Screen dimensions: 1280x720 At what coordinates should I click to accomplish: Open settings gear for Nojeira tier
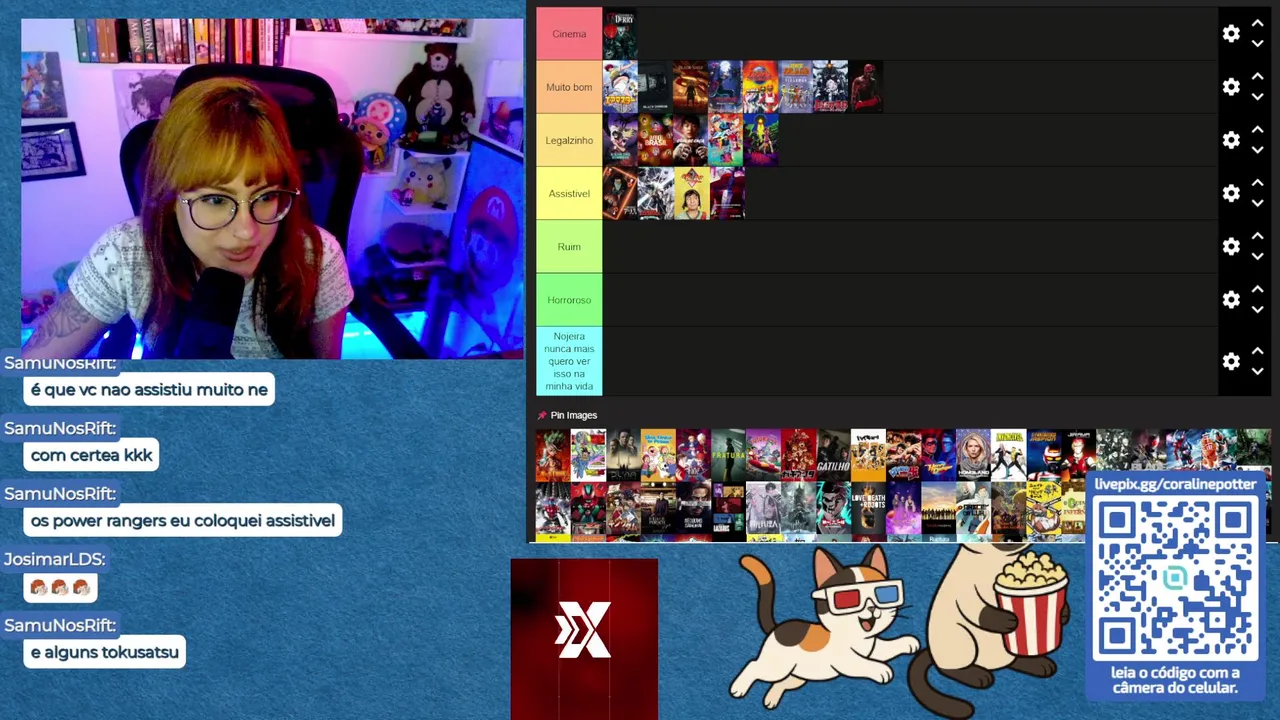(1231, 361)
